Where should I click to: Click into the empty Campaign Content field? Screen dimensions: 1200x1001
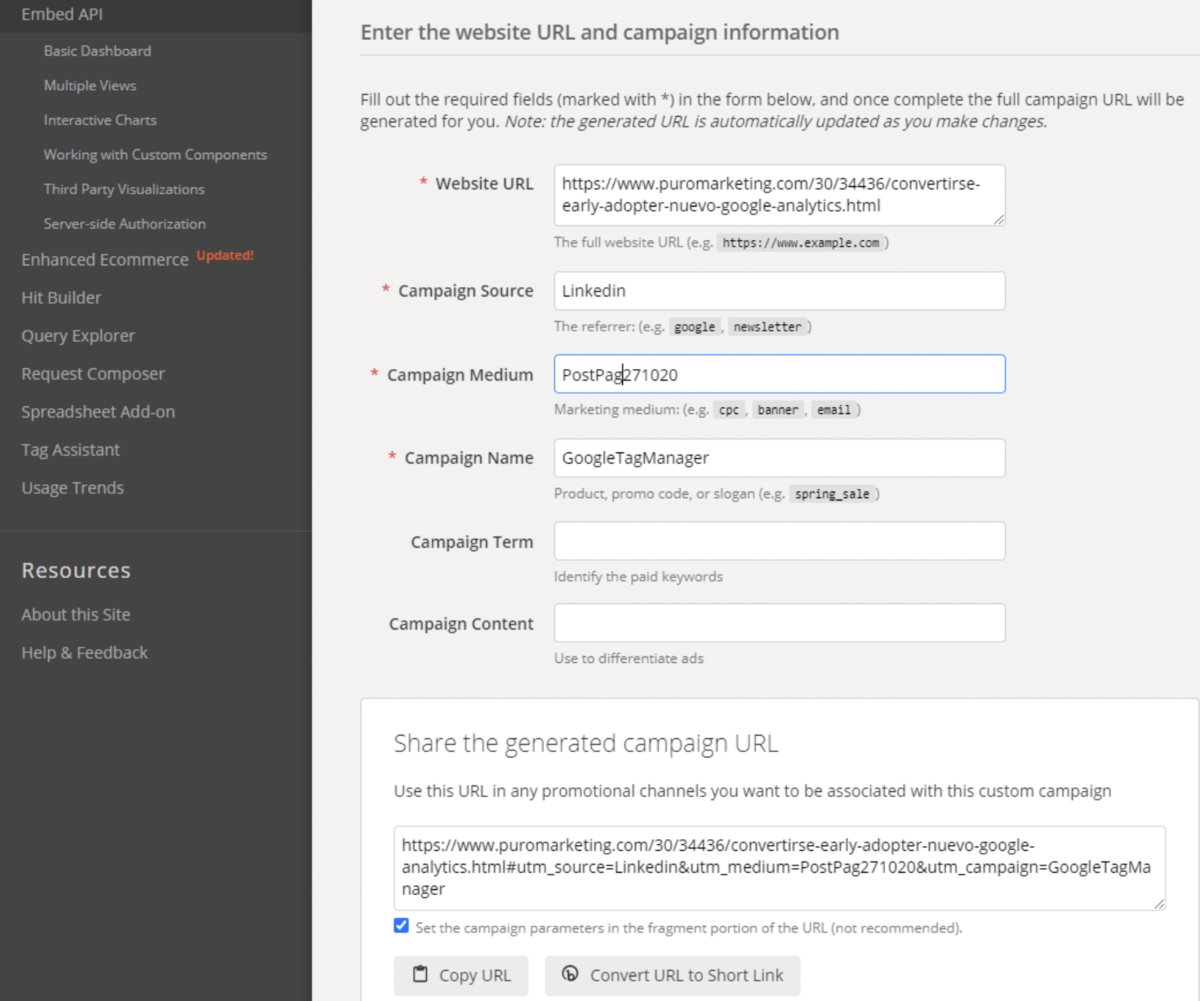coord(780,623)
